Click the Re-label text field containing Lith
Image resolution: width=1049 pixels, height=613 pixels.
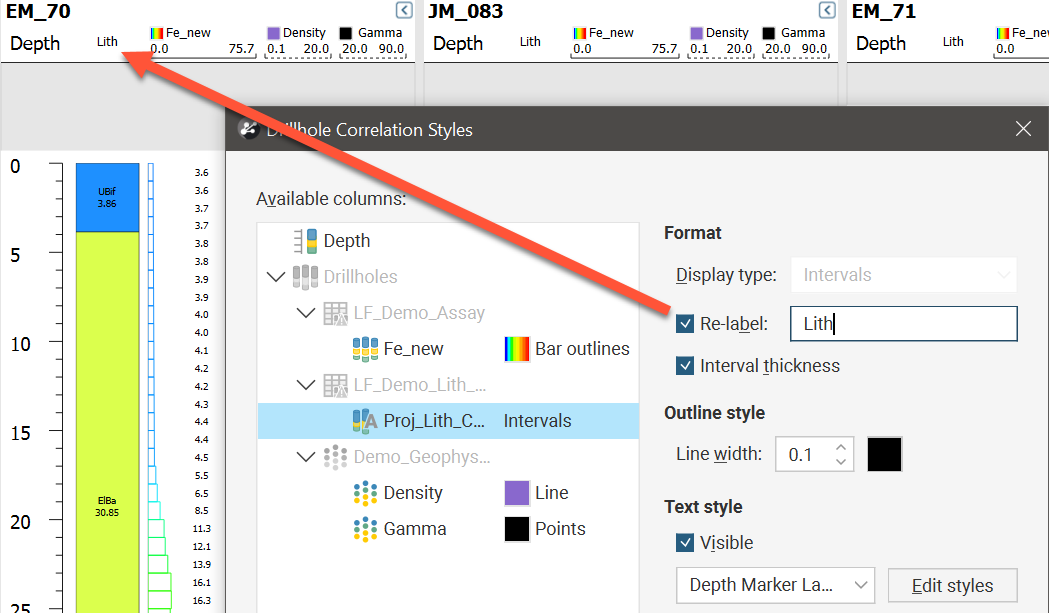[x=902, y=324]
